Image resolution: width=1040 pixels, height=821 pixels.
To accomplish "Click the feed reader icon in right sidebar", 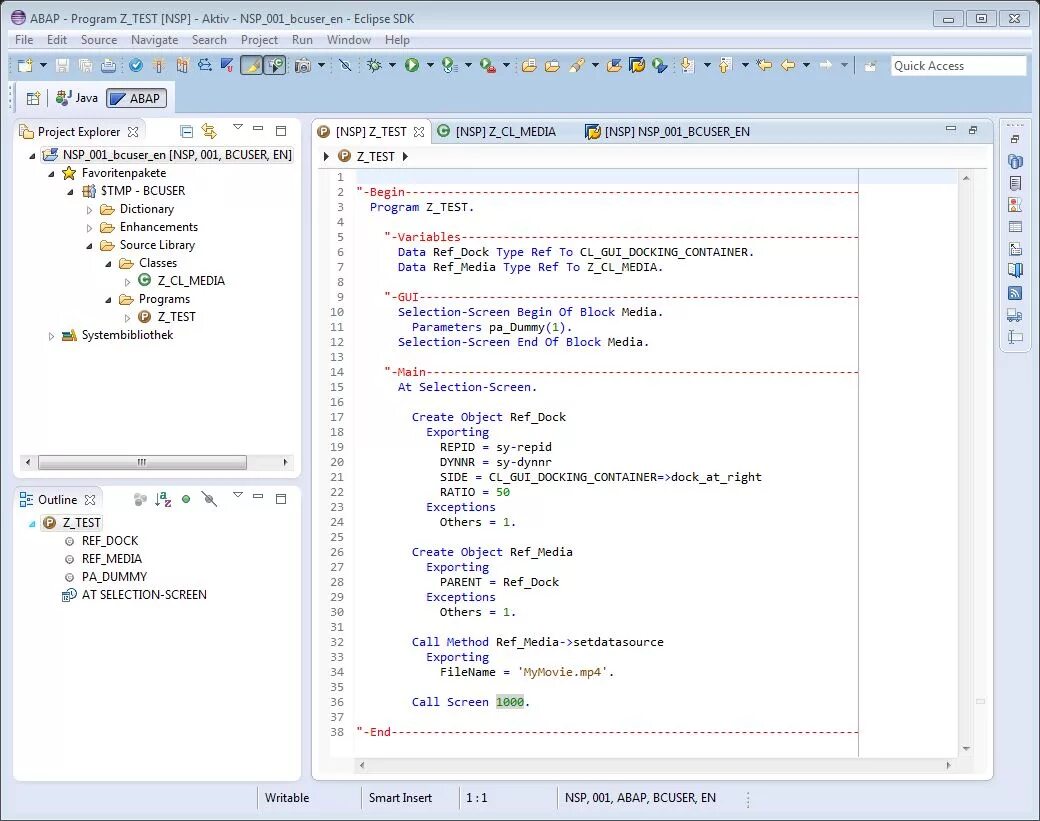I will [x=1015, y=294].
